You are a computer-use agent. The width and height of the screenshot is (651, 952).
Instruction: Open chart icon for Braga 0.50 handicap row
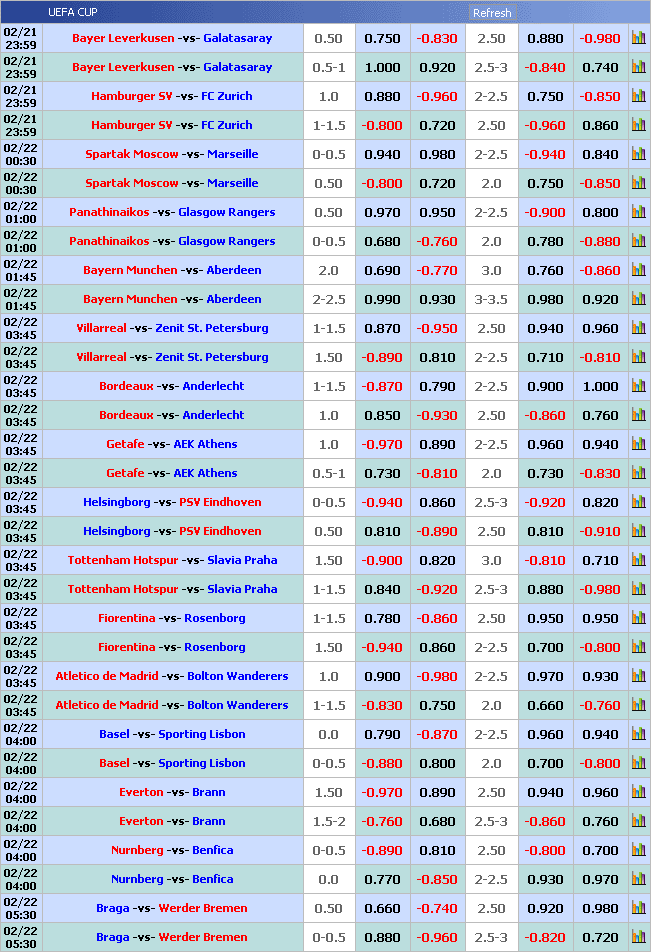pos(639,908)
